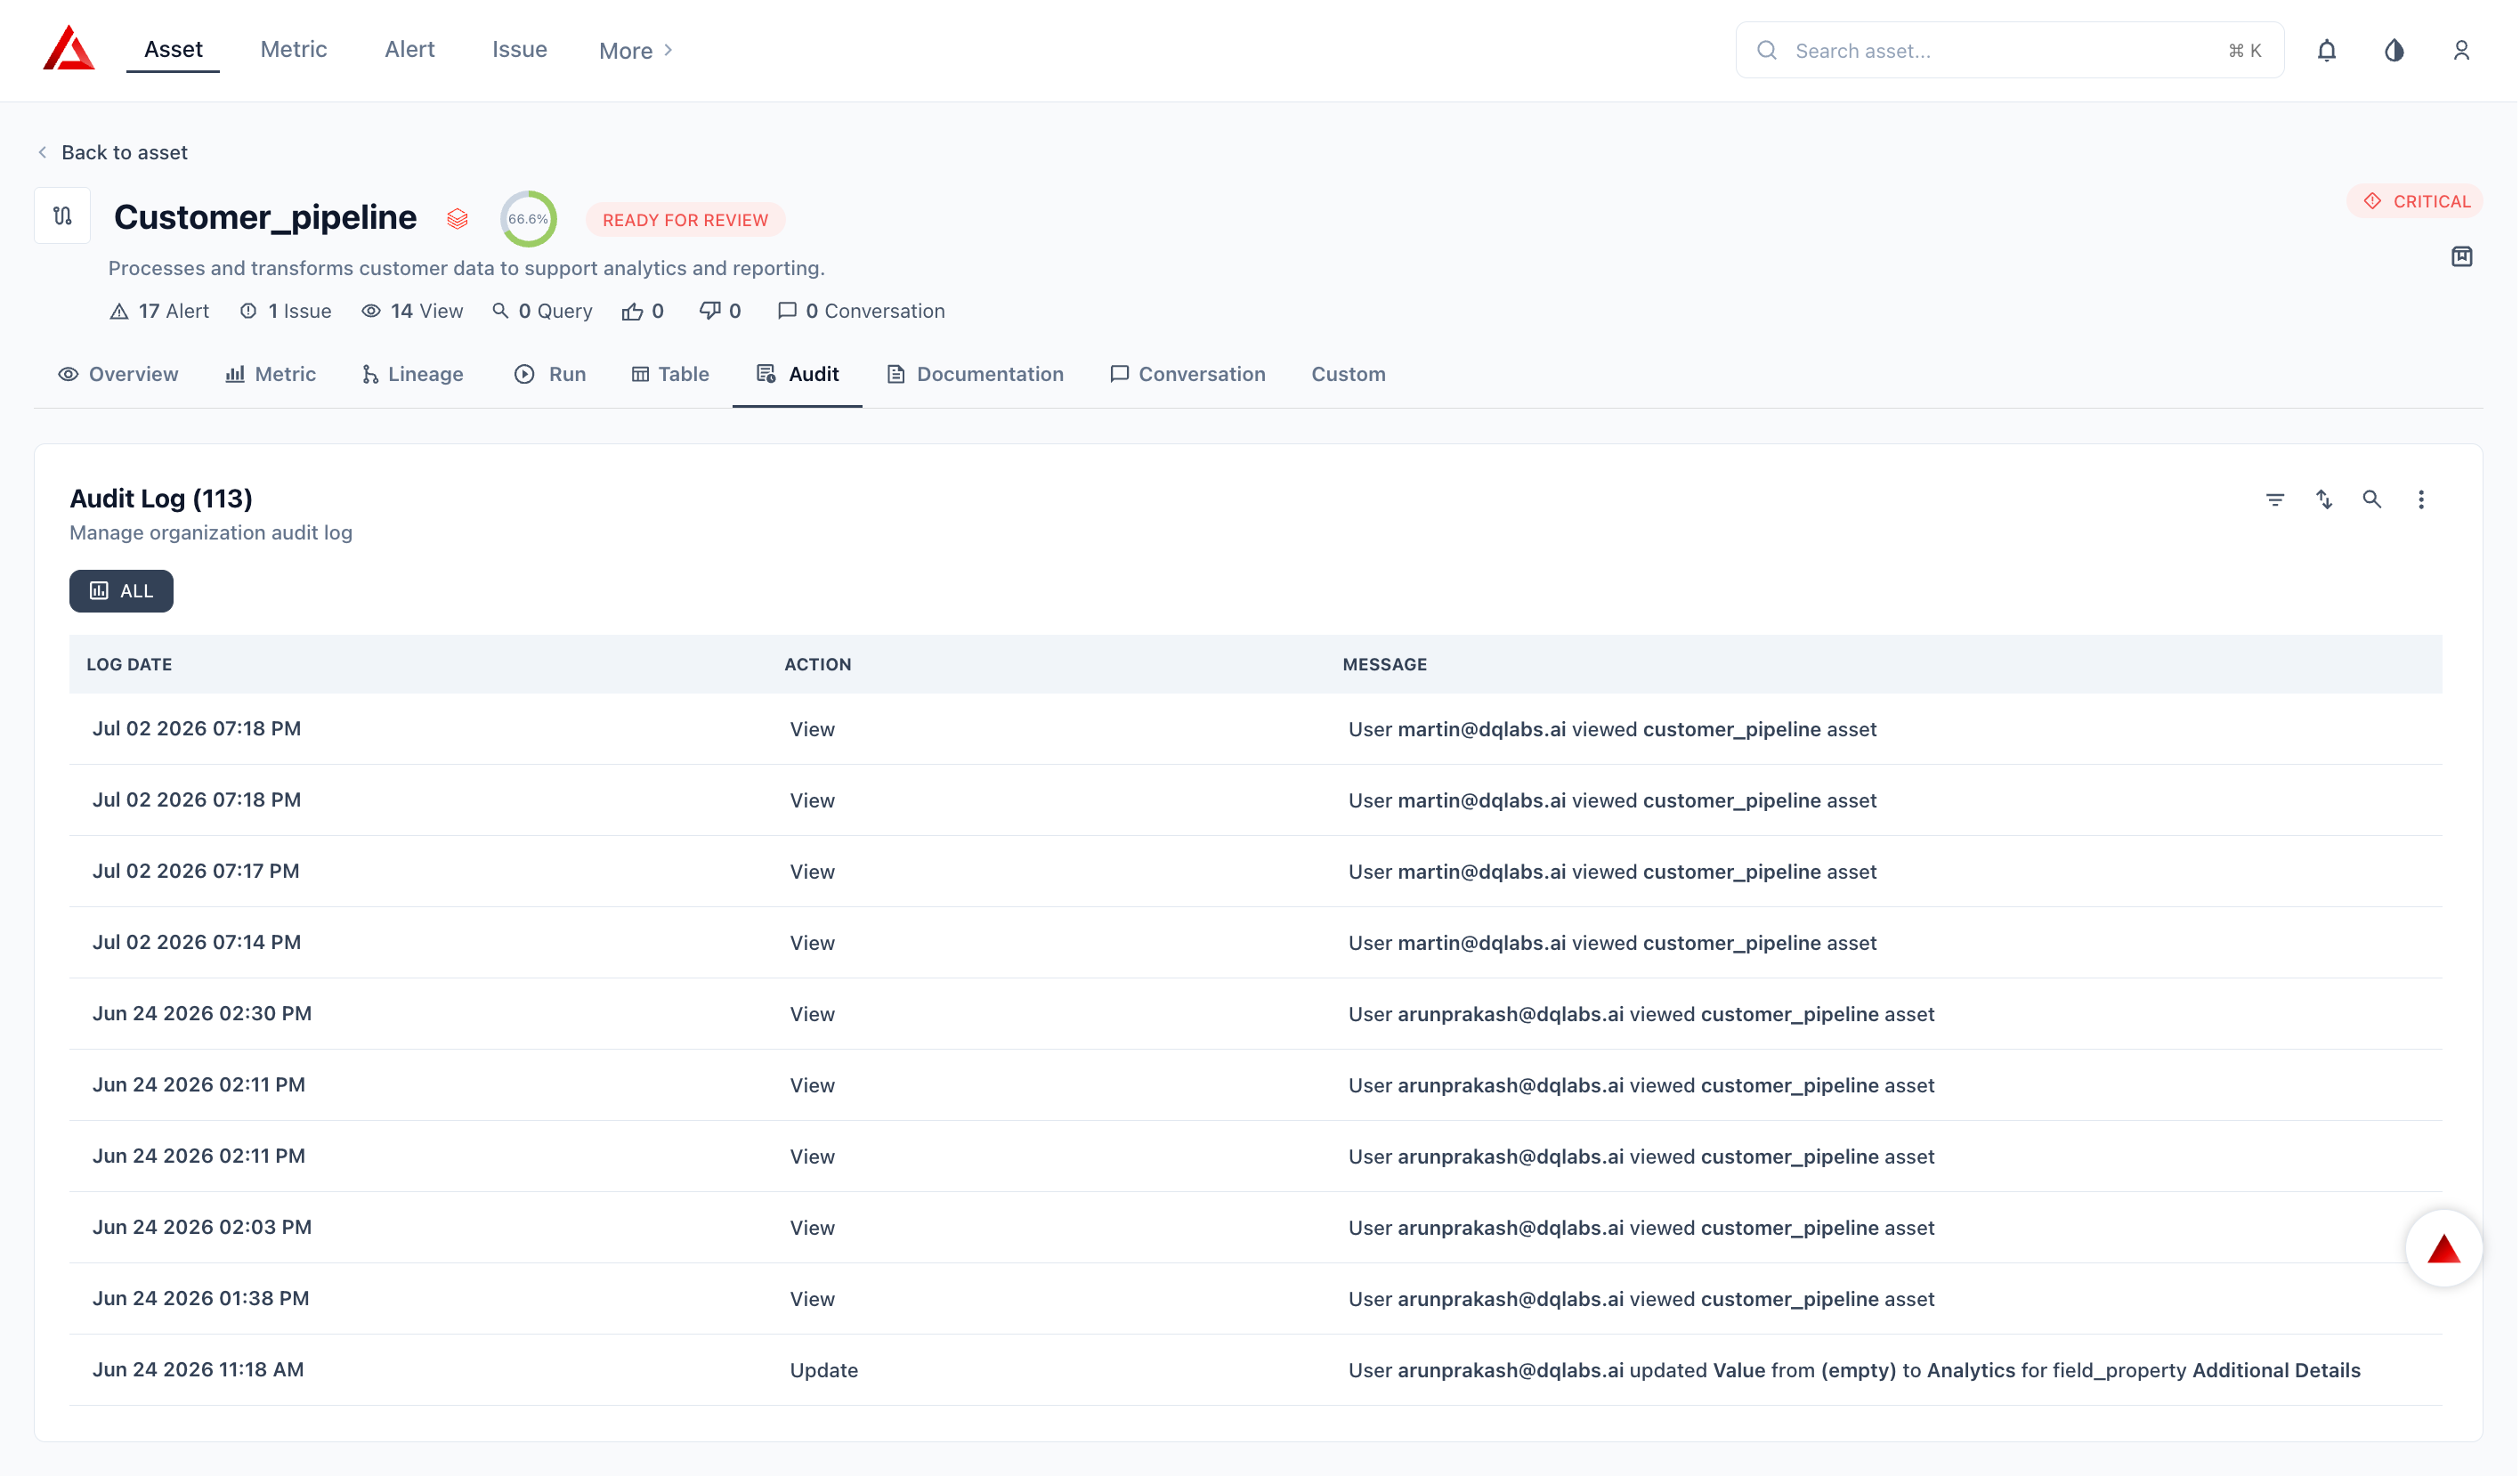Click the Audit Log (113) heading
This screenshot has height=1477, width=2520.
click(161, 499)
